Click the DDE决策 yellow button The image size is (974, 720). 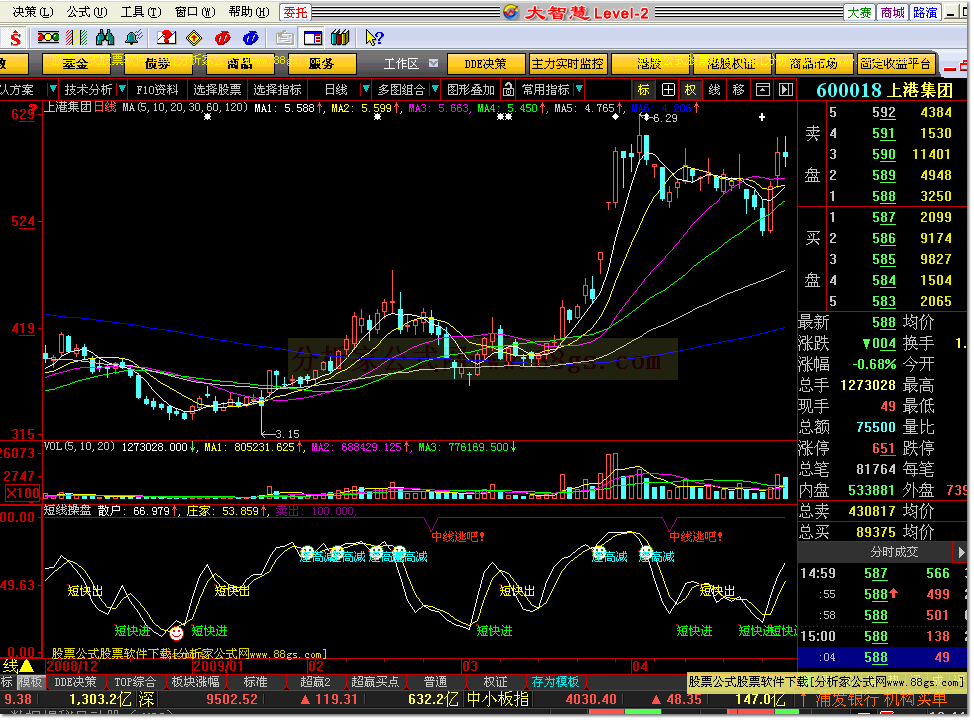[486, 64]
